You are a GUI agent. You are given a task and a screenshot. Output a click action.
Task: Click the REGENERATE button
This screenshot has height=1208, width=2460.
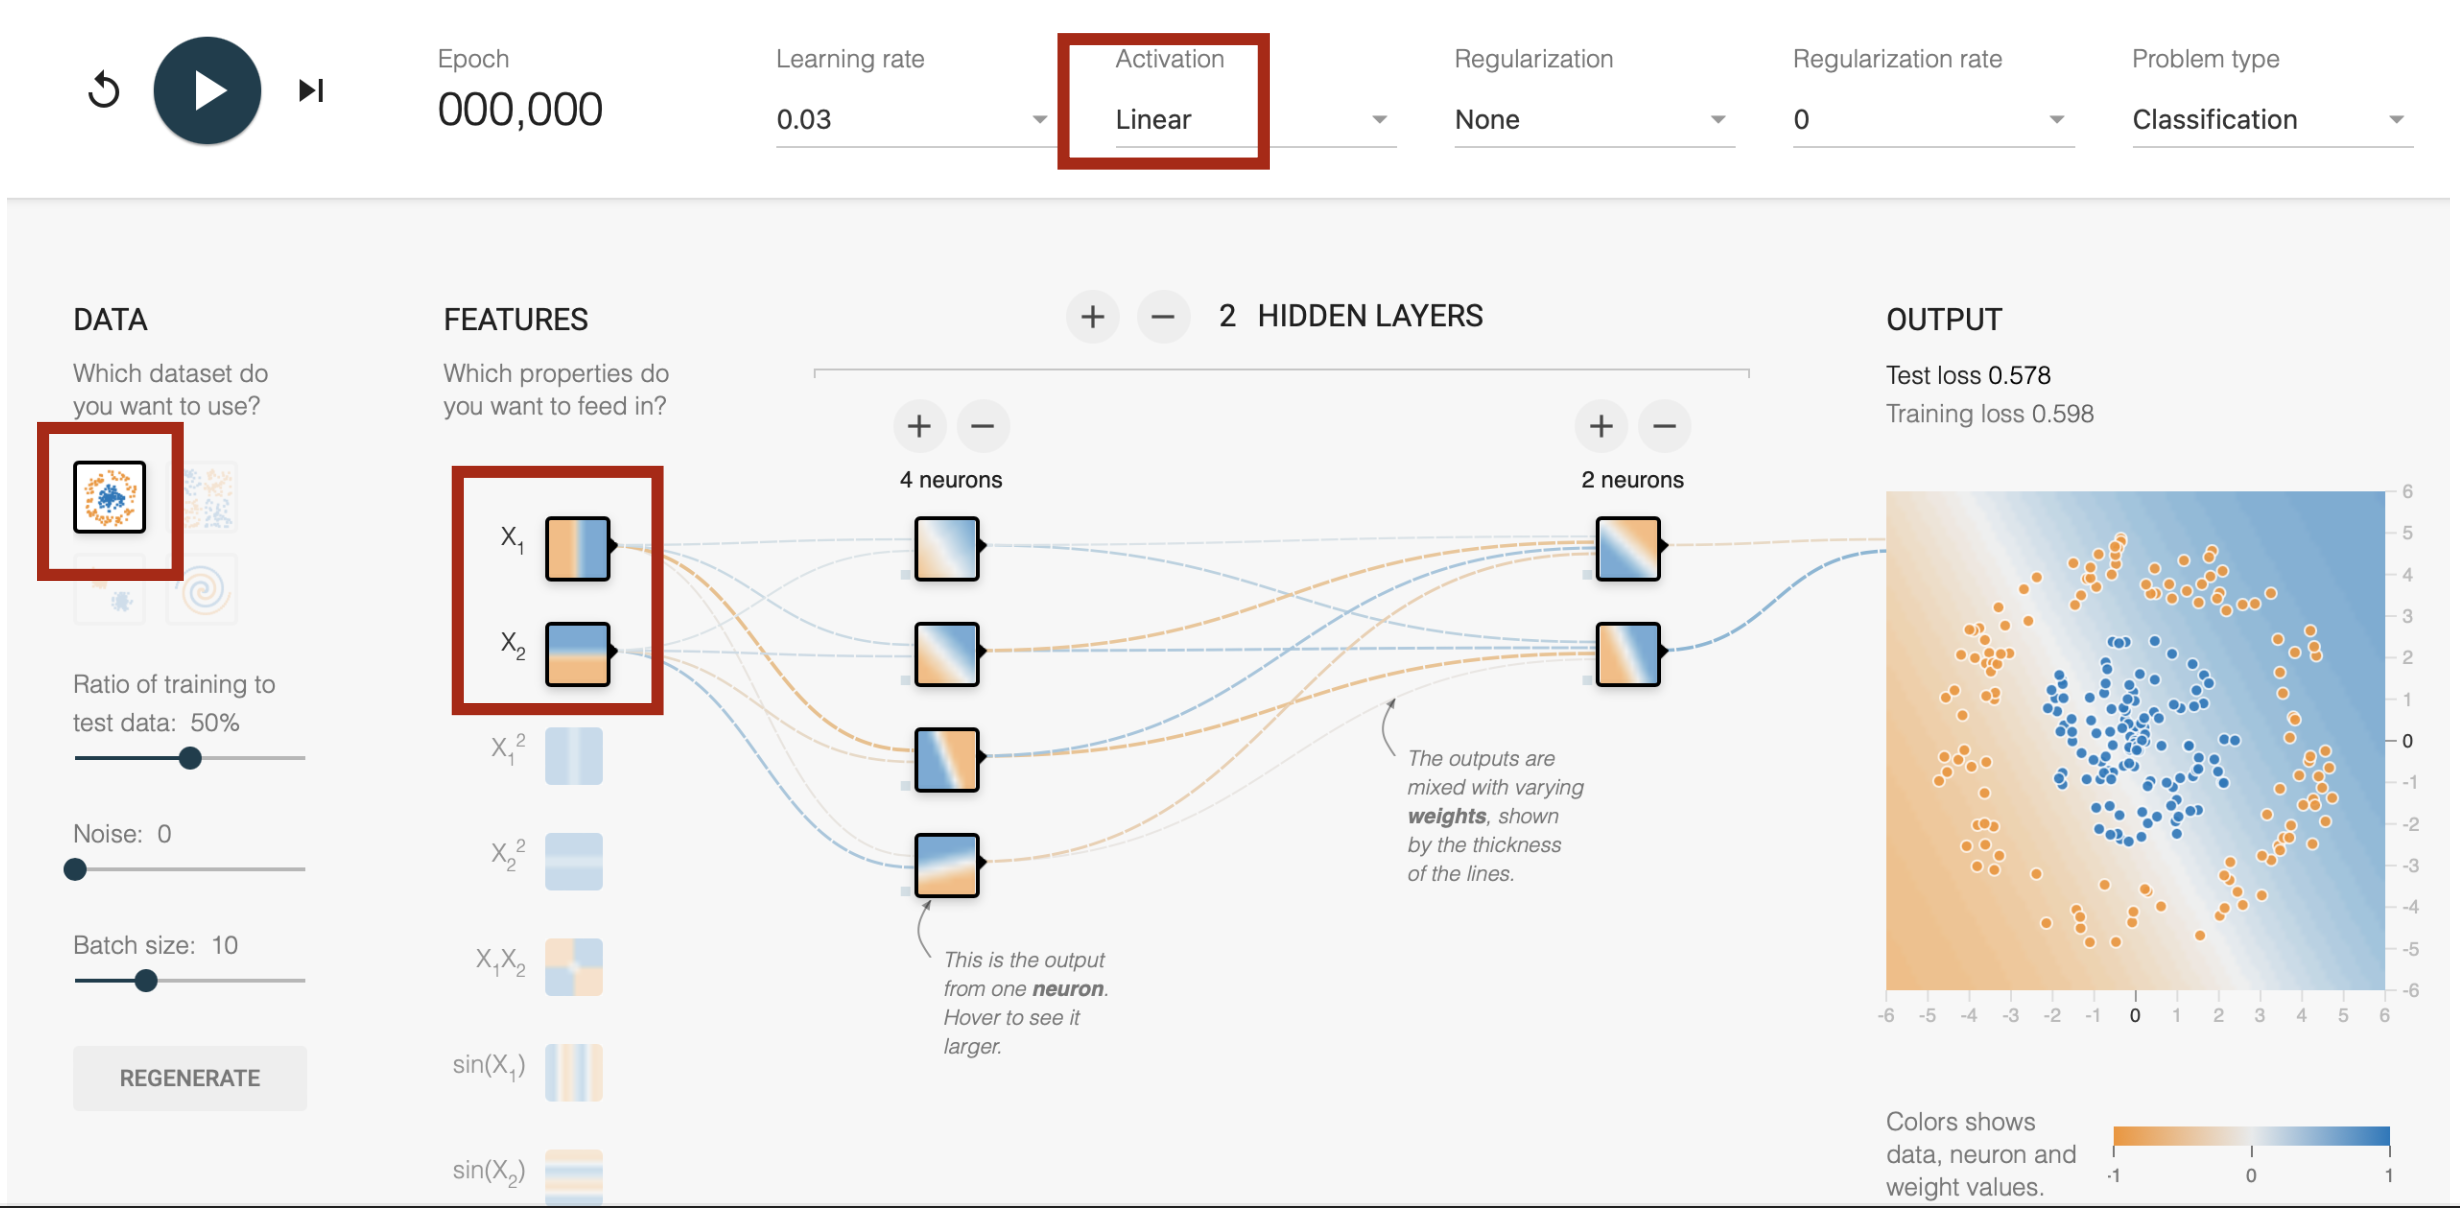(x=190, y=1078)
